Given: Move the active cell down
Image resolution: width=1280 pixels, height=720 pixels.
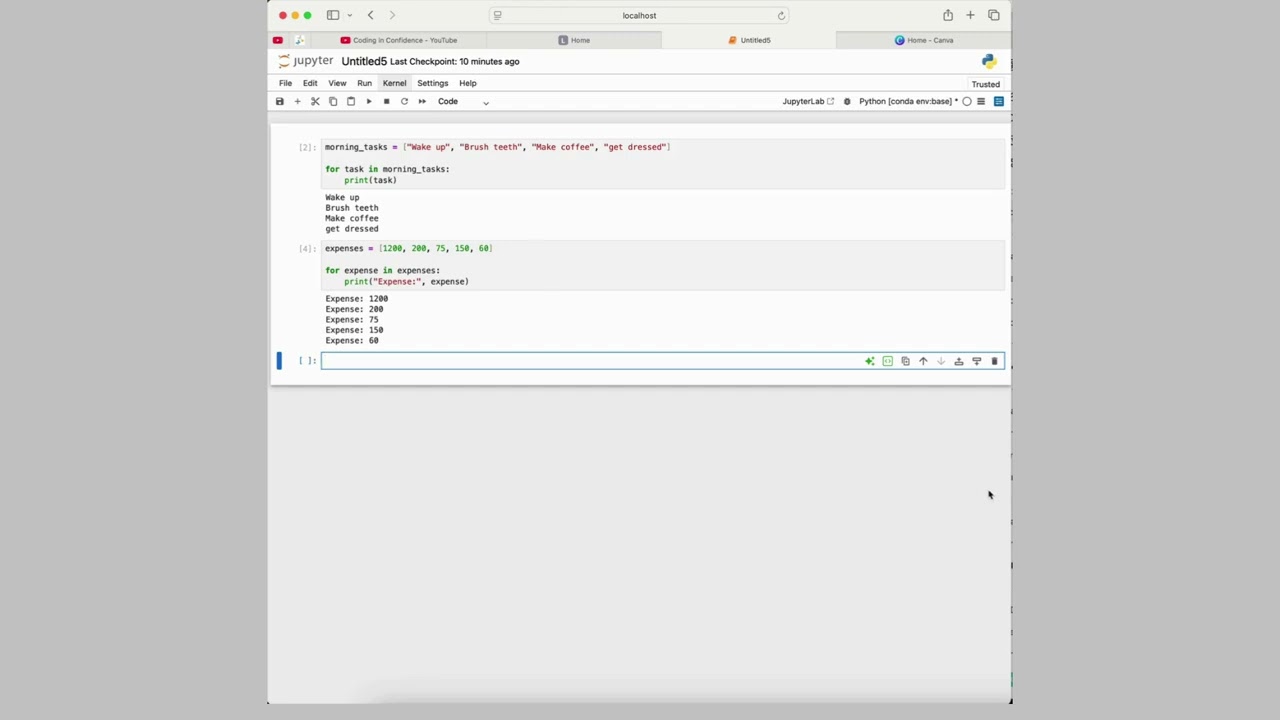Looking at the screenshot, I should click(941, 361).
